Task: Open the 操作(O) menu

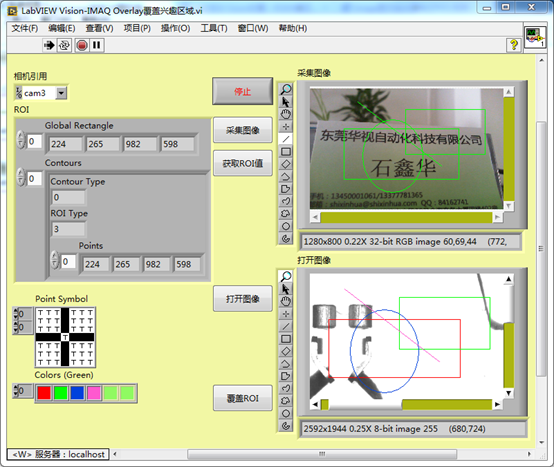Action: (176, 28)
